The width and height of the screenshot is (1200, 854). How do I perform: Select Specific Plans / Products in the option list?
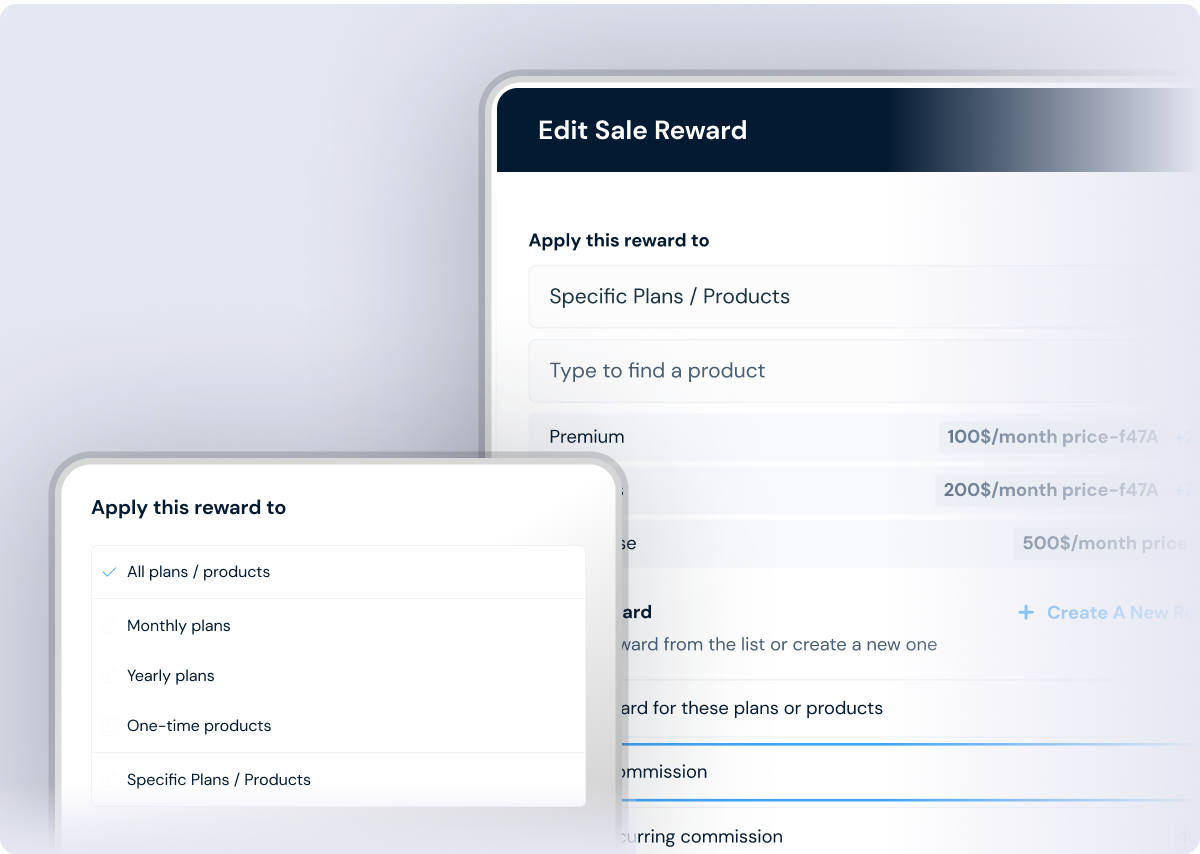[338, 780]
